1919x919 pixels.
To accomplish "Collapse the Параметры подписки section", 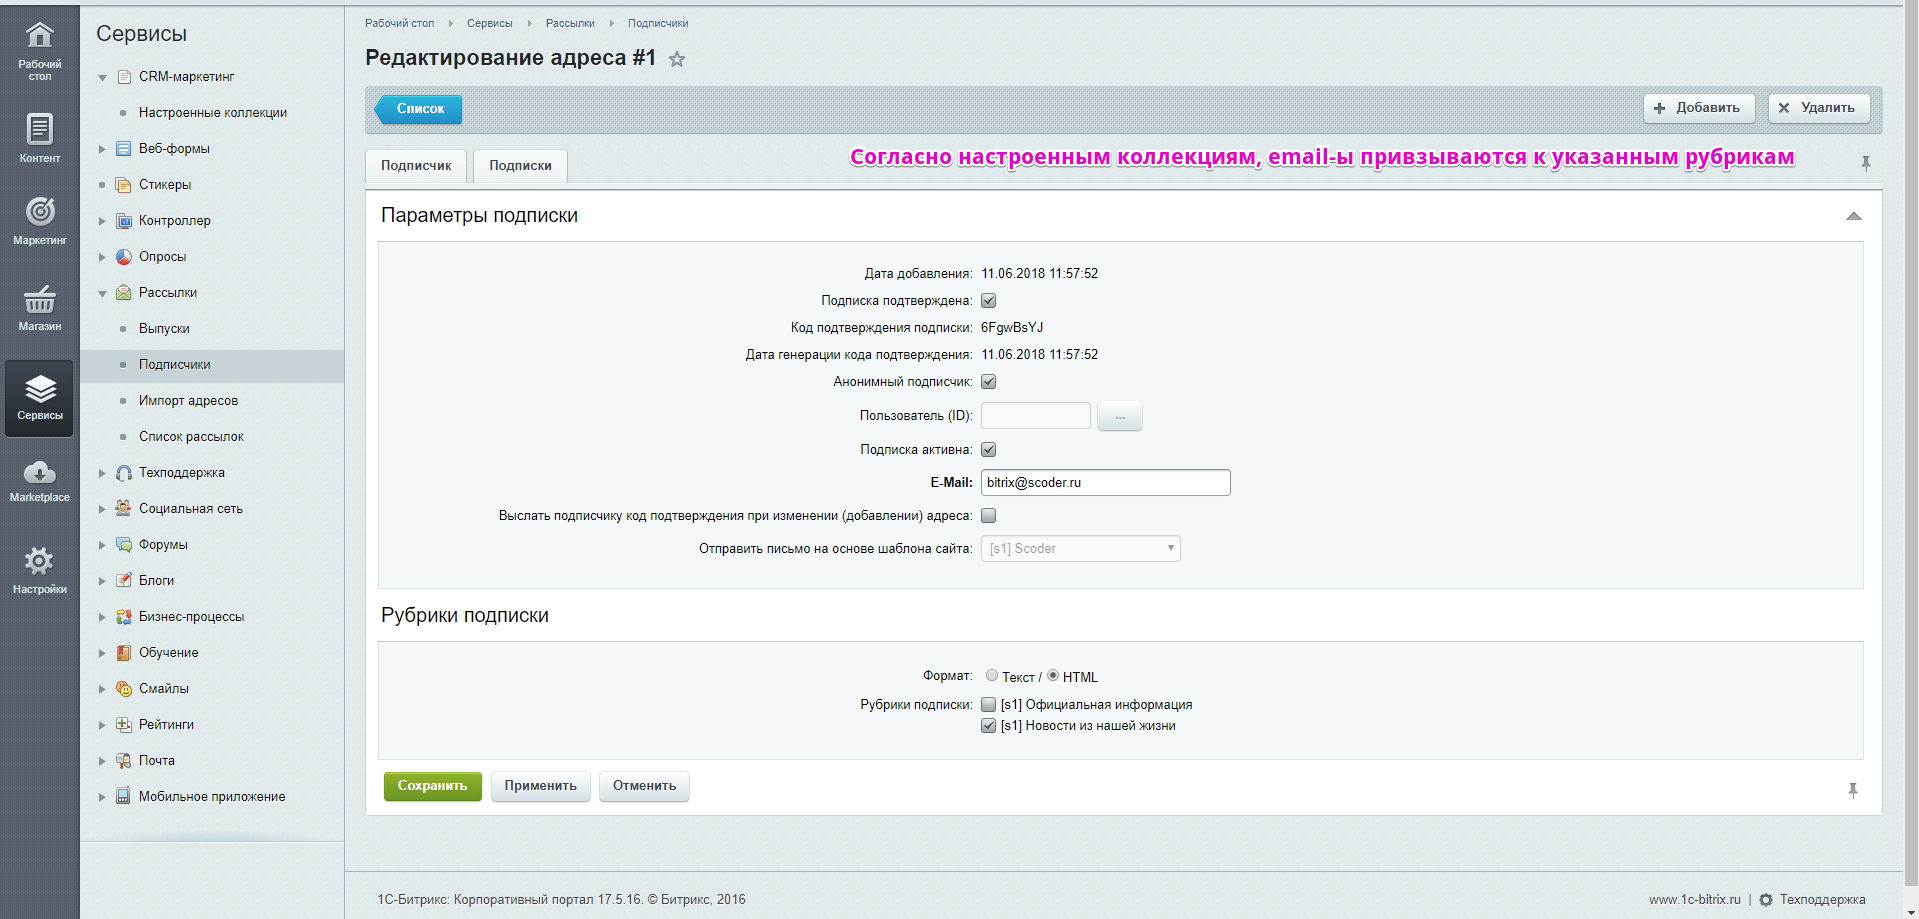I will (1853, 216).
